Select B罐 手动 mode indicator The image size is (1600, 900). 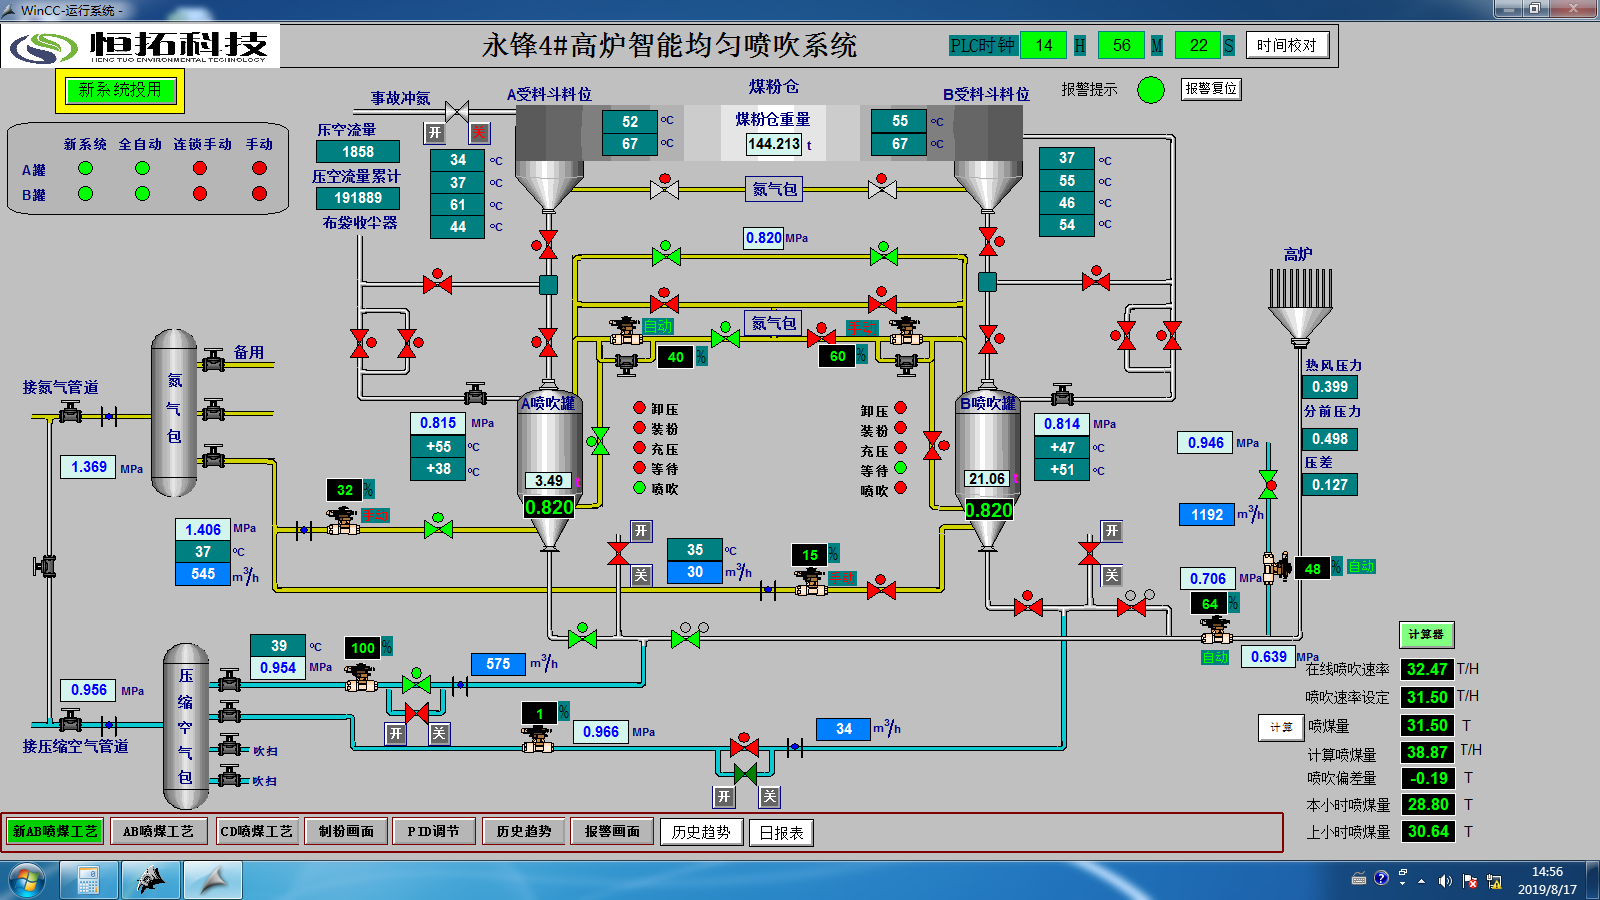[260, 193]
